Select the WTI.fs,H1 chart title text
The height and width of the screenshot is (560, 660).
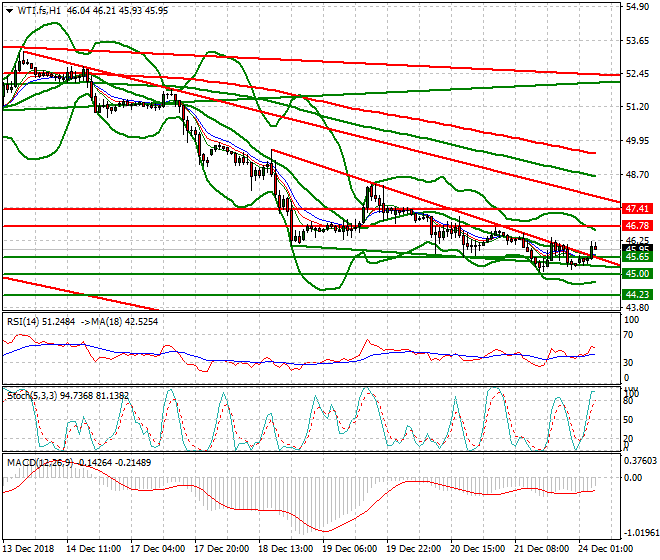39,11
